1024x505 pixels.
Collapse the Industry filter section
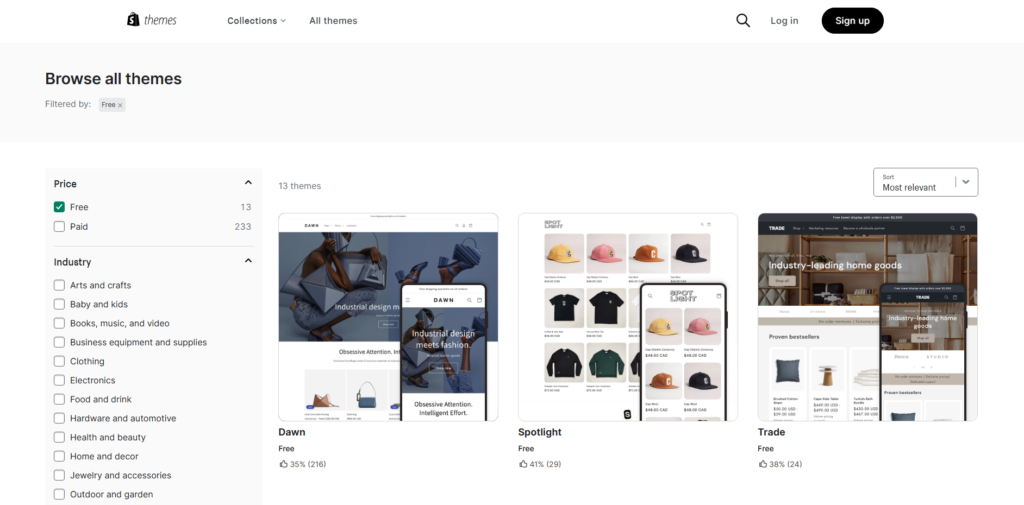[248, 261]
